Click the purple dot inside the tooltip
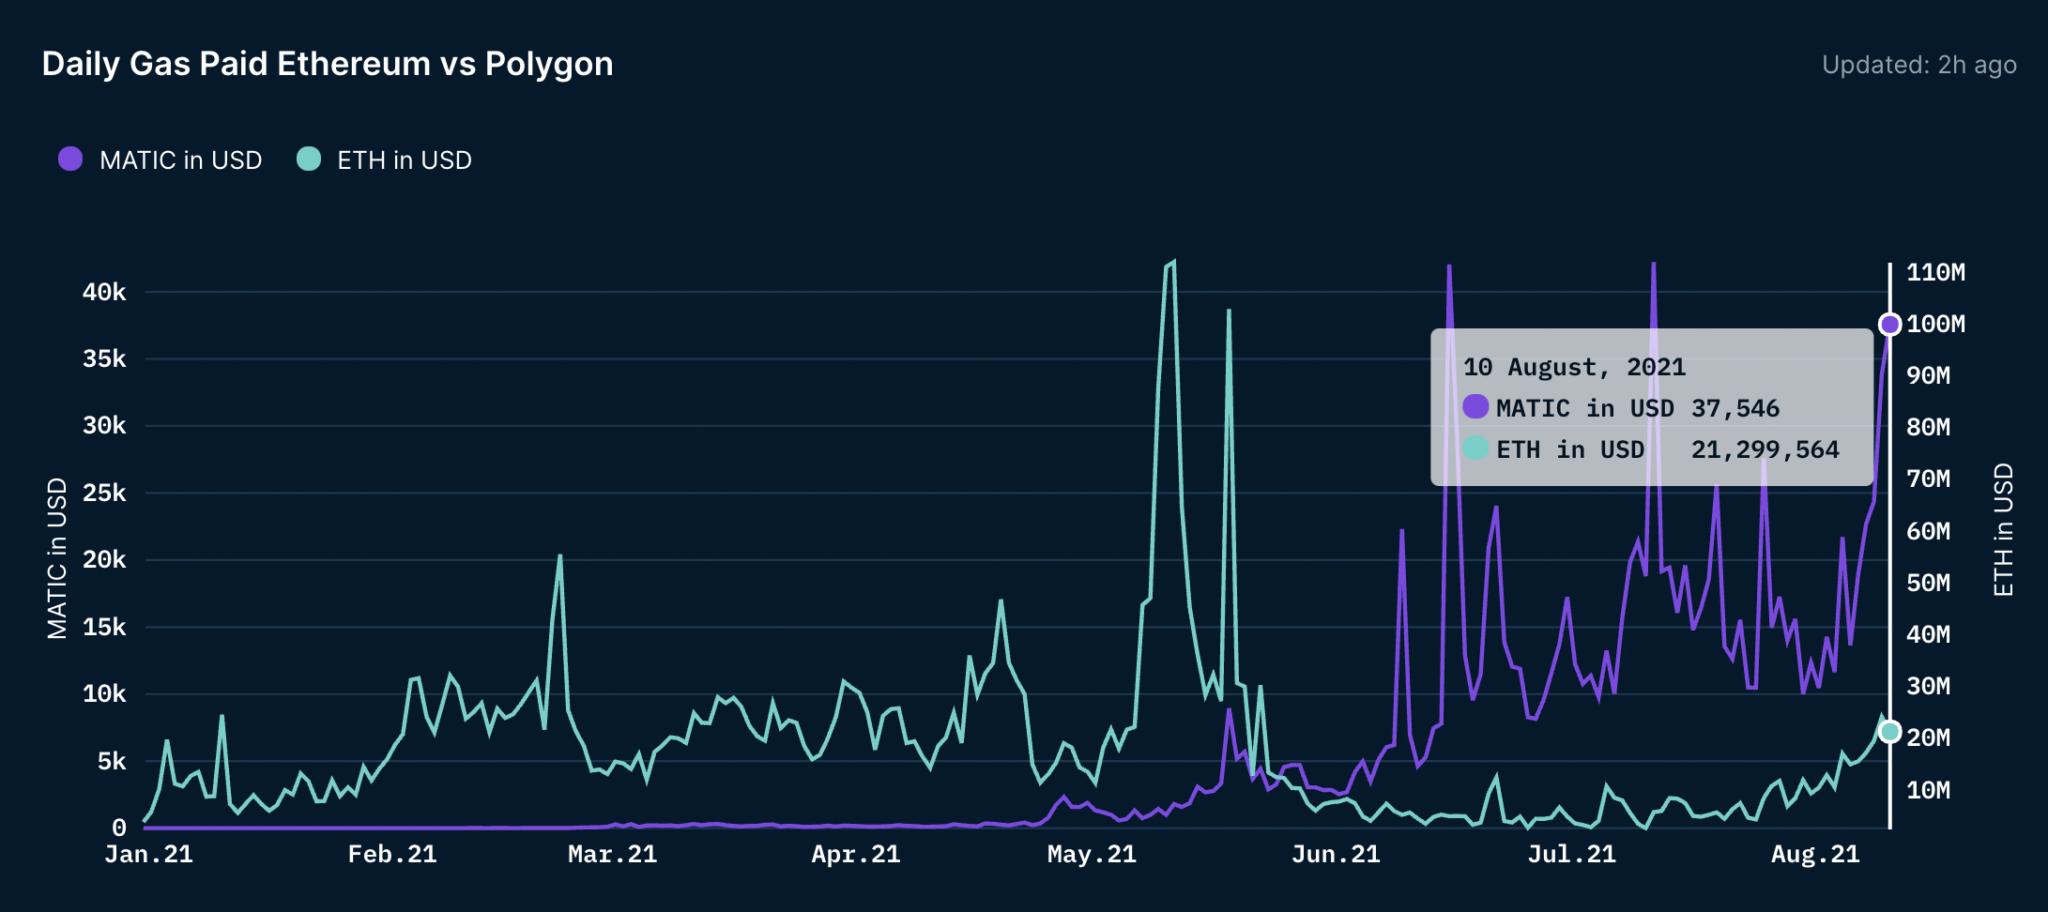 click(1475, 407)
